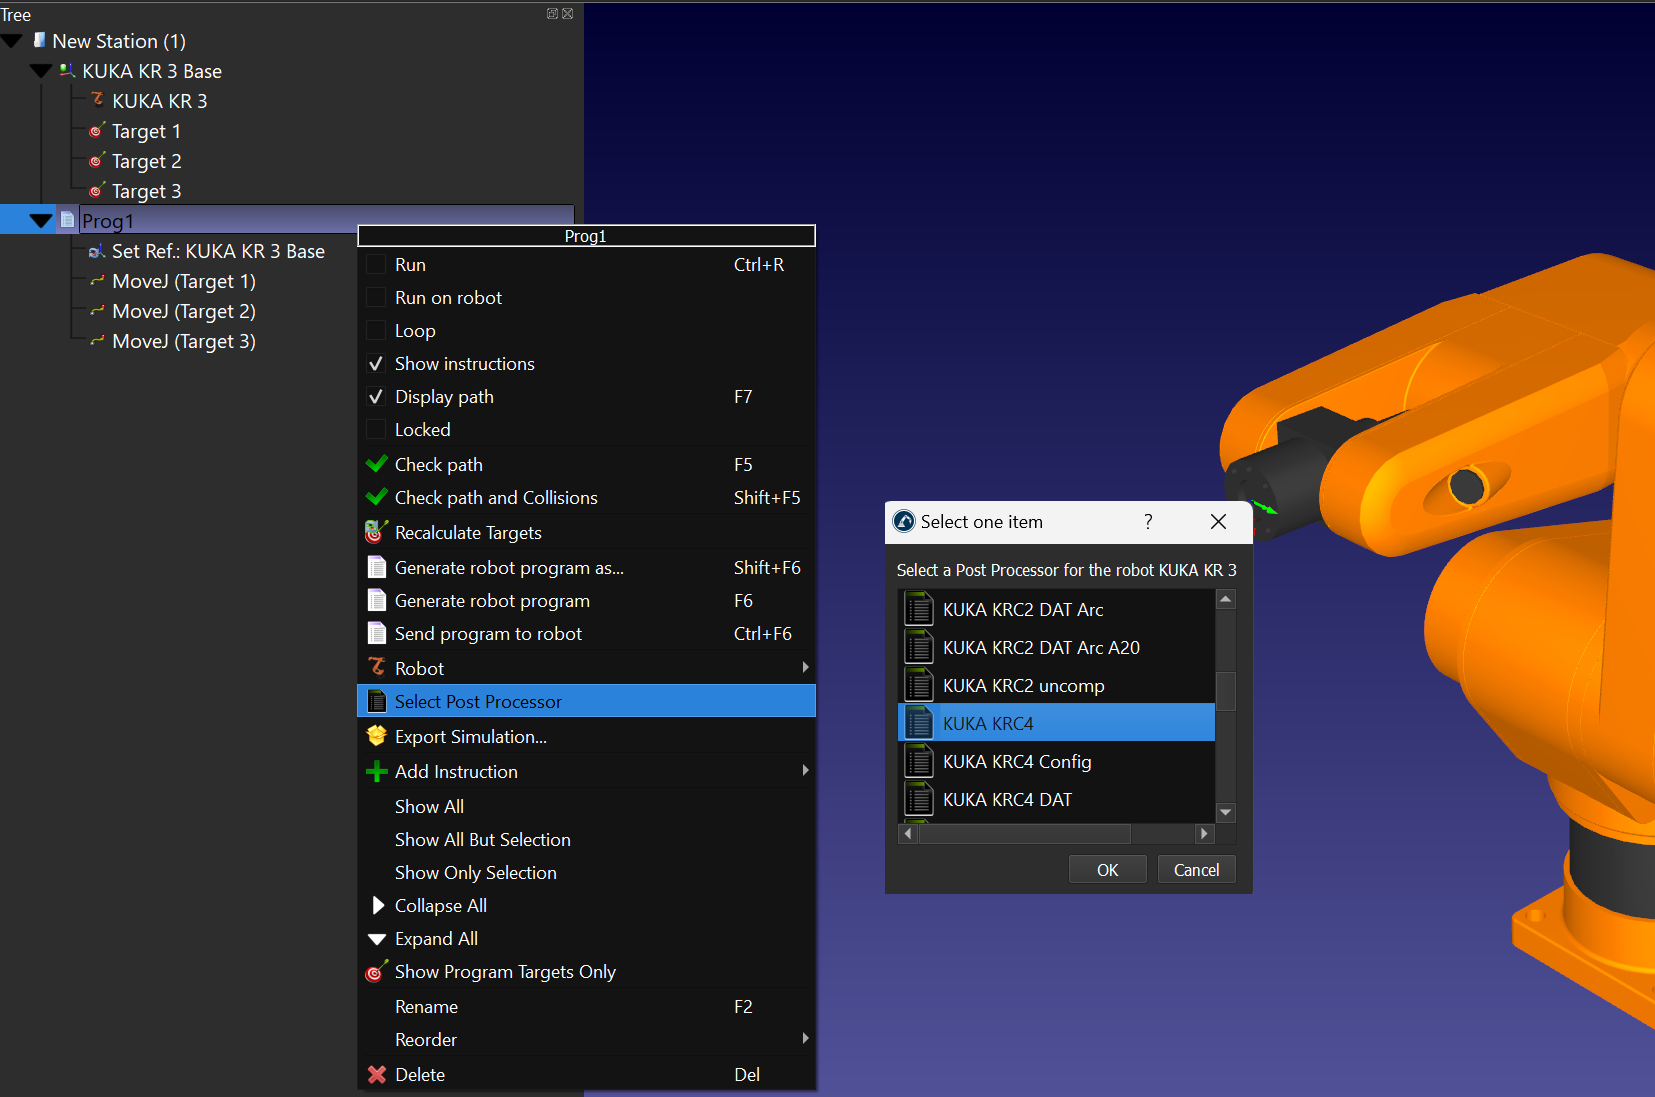The height and width of the screenshot is (1097, 1655).
Task: Toggle the Show instructions checkbox
Action: [376, 364]
